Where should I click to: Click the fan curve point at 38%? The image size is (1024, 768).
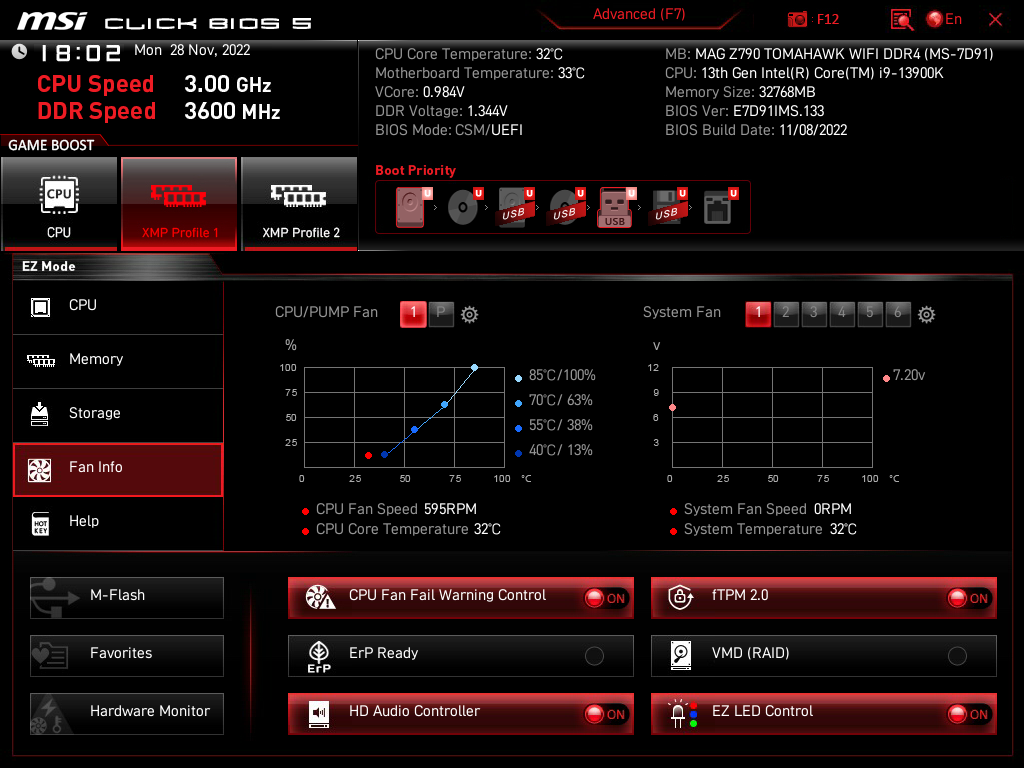[x=415, y=430]
